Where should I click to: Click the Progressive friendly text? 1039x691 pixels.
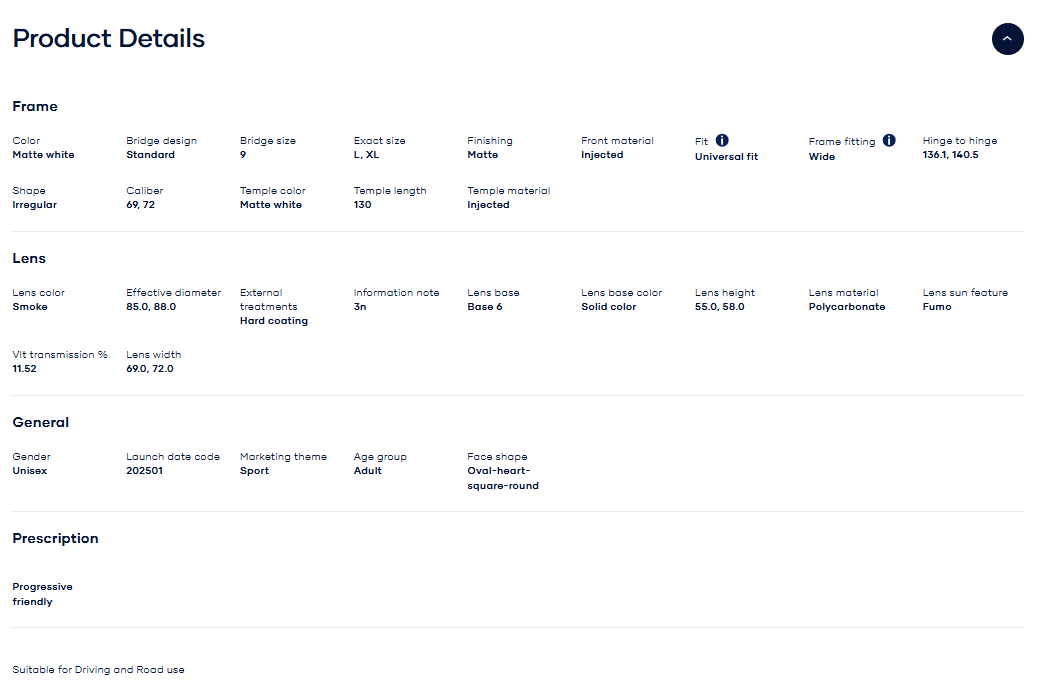pyautogui.click(x=42, y=594)
